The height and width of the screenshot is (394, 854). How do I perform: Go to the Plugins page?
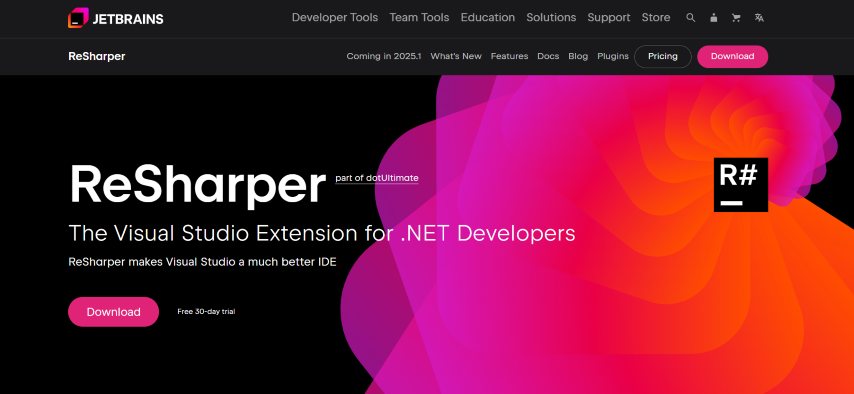pos(613,56)
